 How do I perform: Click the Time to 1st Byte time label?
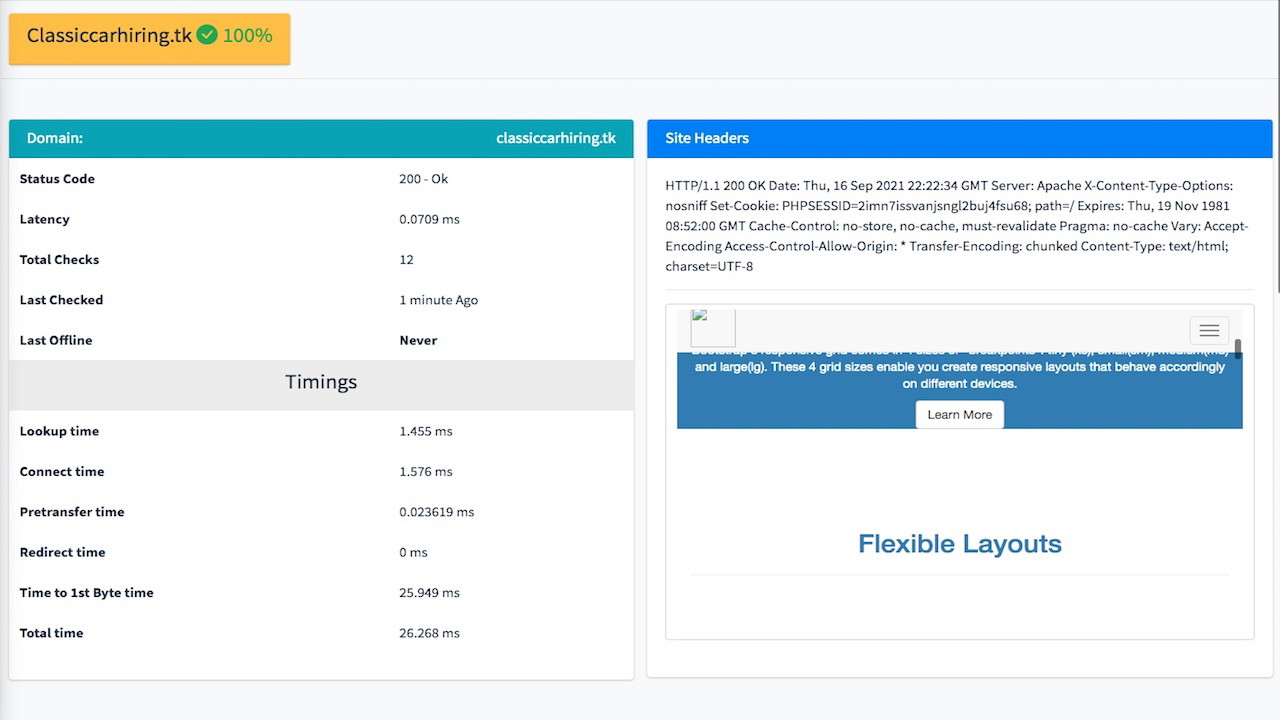(x=86, y=593)
